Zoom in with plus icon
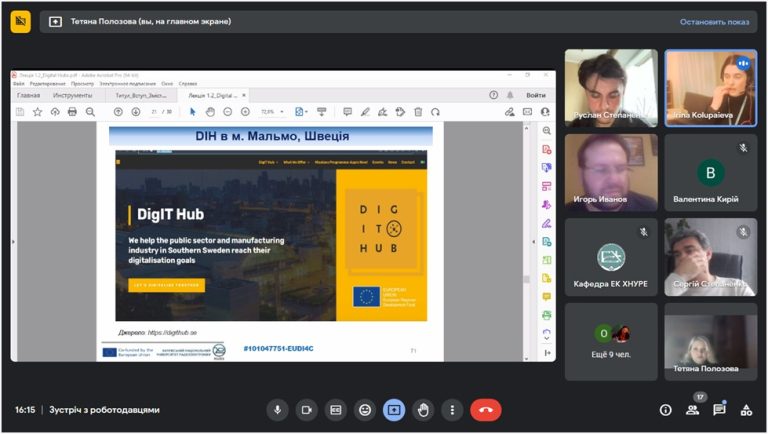 pyautogui.click(x=245, y=112)
